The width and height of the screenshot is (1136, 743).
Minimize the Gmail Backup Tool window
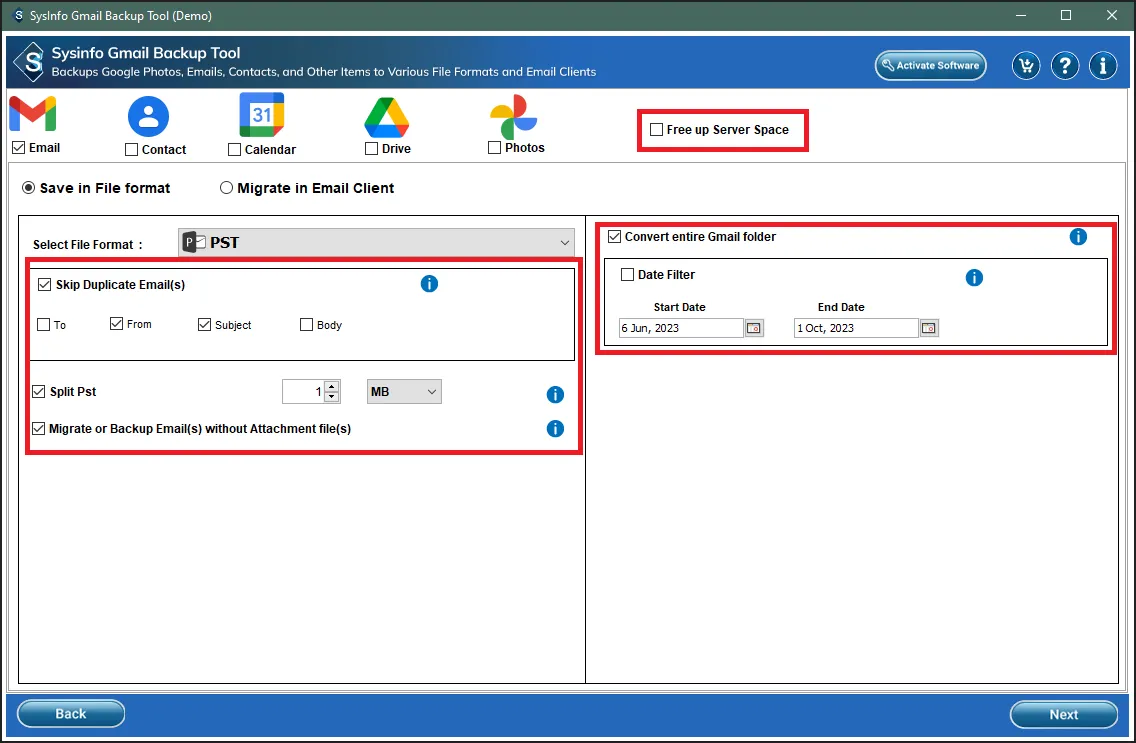click(x=1021, y=15)
